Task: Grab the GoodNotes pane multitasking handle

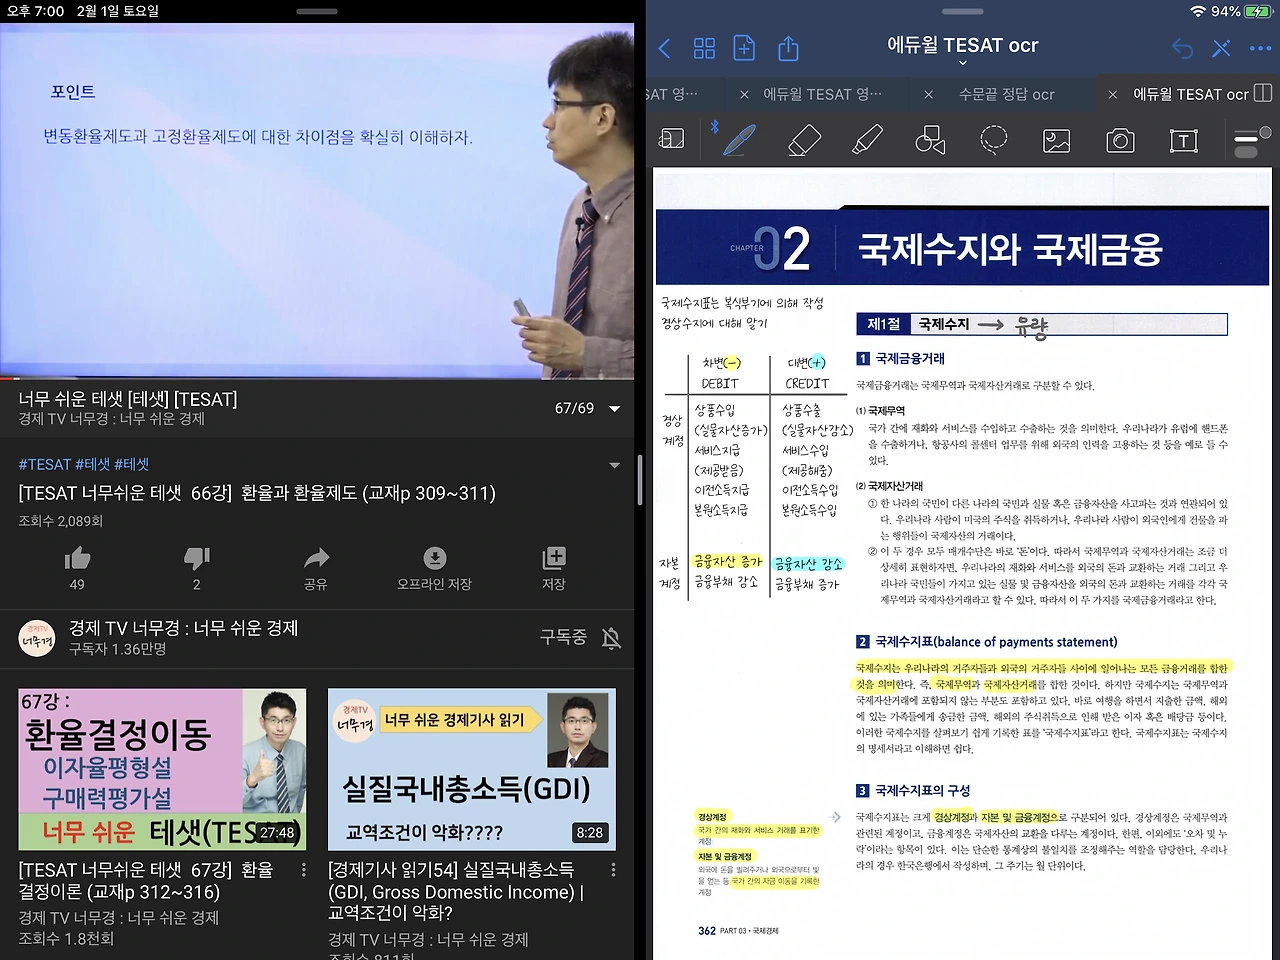Action: (x=963, y=11)
